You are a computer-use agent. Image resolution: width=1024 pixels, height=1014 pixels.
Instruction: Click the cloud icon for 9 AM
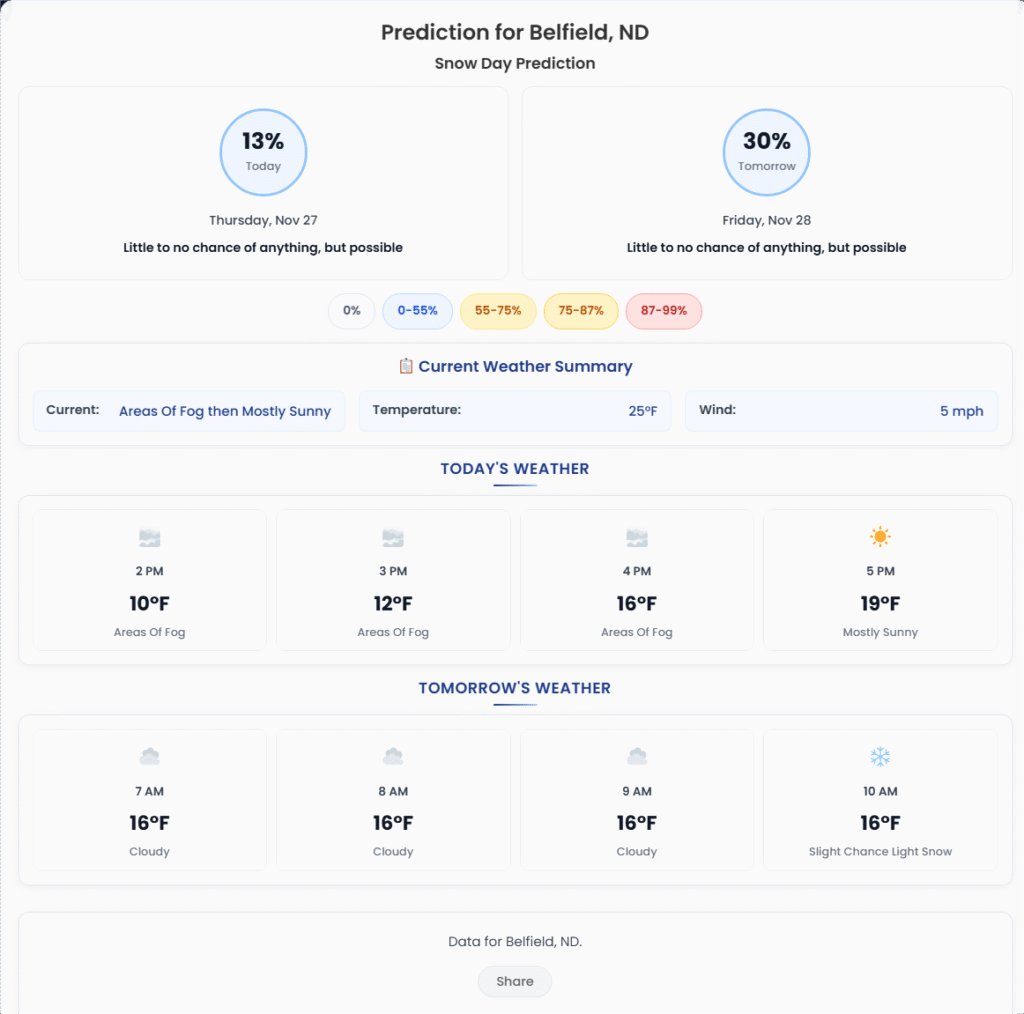tap(637, 757)
